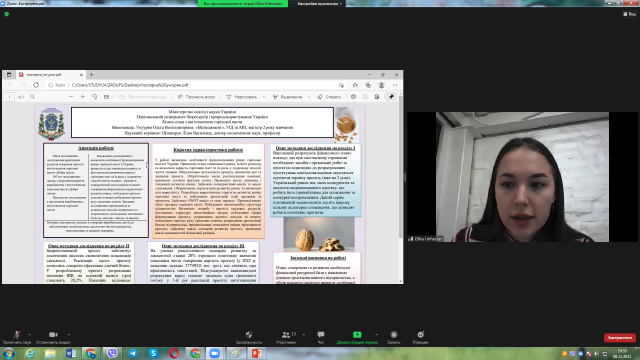This screenshot has width=640, height=360.
Task: Open Zoom View (Вид) layout option
Action: [x=629, y=14]
